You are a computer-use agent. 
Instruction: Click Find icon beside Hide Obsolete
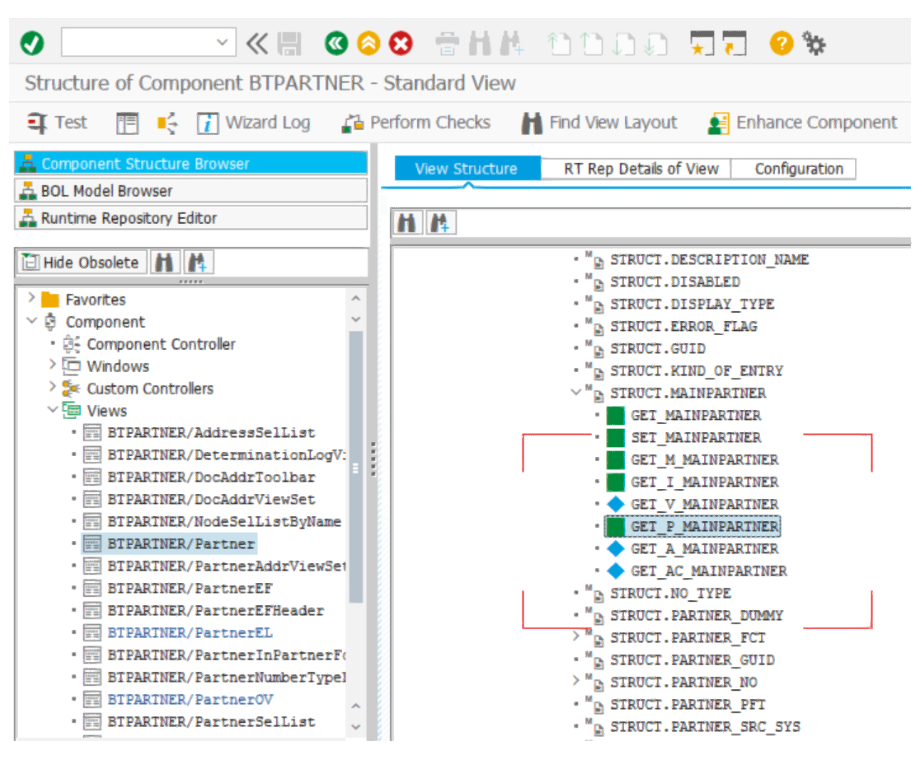[164, 263]
